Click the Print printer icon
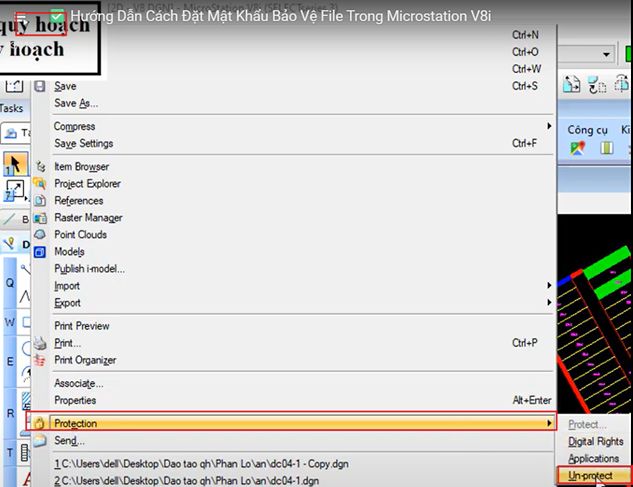Image resolution: width=633 pixels, height=487 pixels. 40,343
